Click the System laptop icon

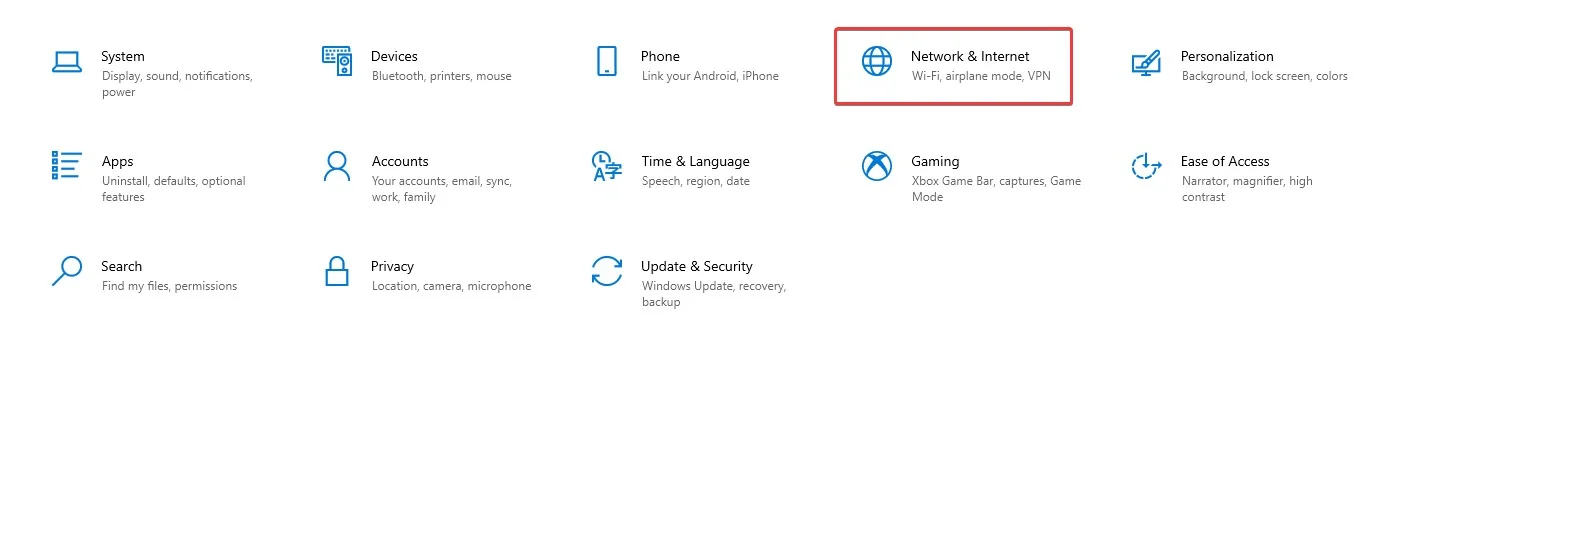pyautogui.click(x=67, y=62)
